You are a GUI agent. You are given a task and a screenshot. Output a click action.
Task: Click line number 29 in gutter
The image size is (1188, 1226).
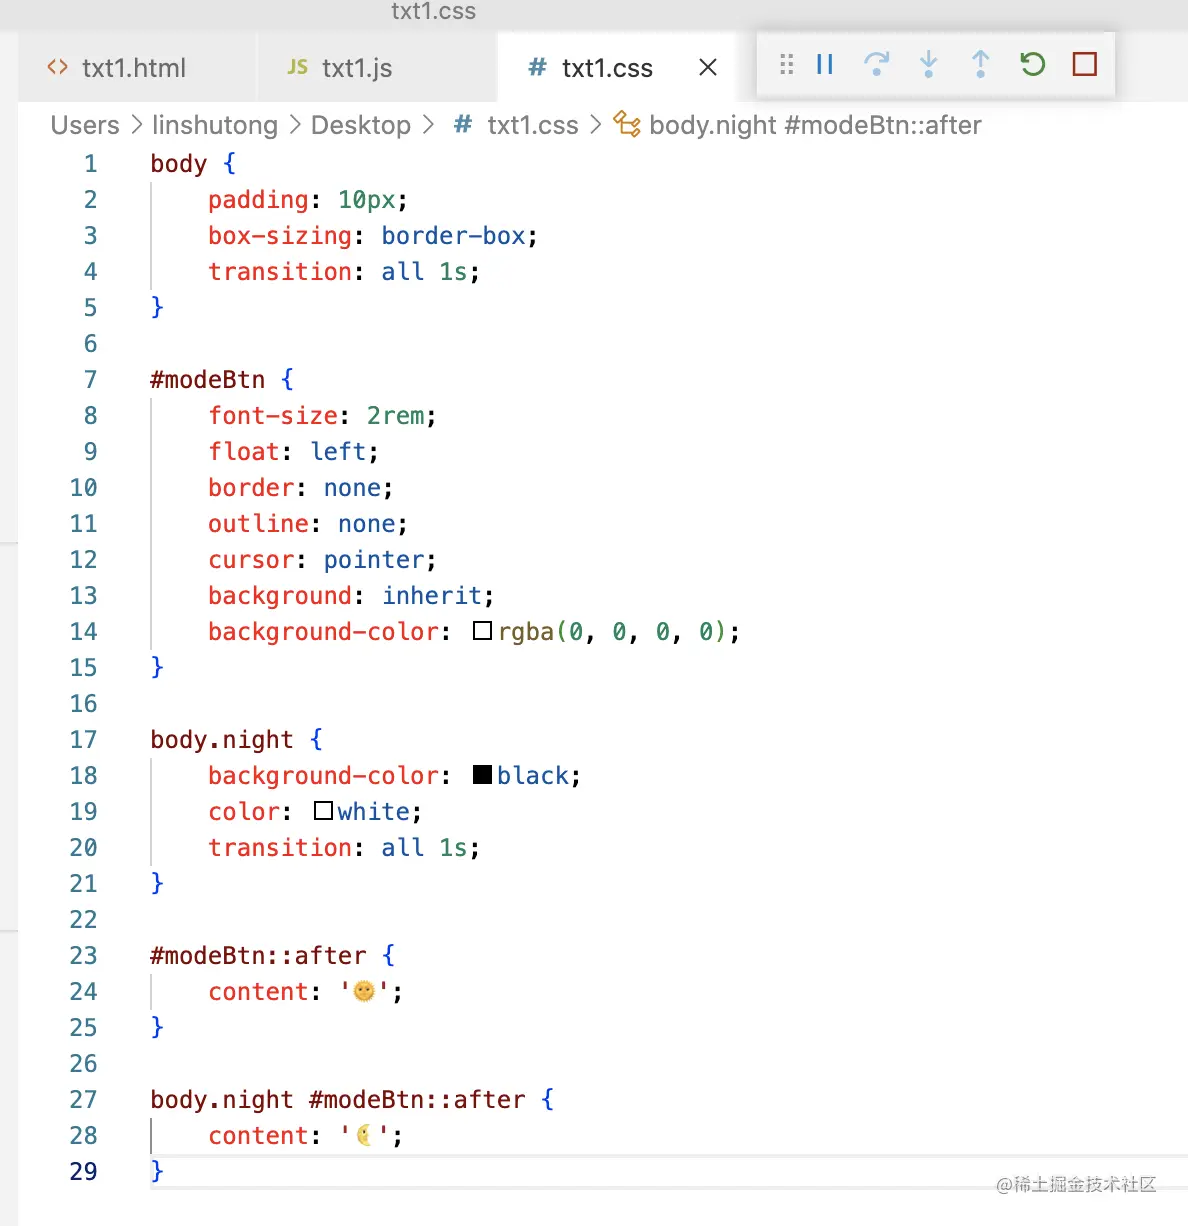pos(83,1171)
